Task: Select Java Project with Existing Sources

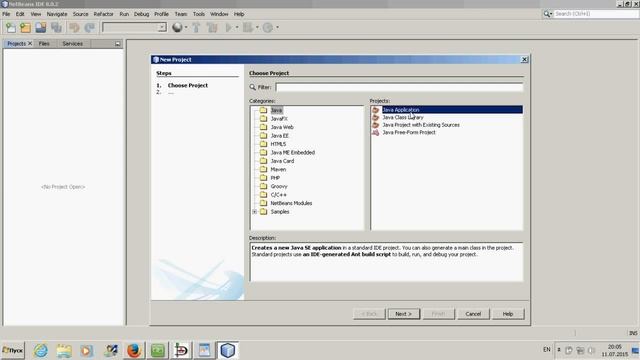Action: point(420,125)
